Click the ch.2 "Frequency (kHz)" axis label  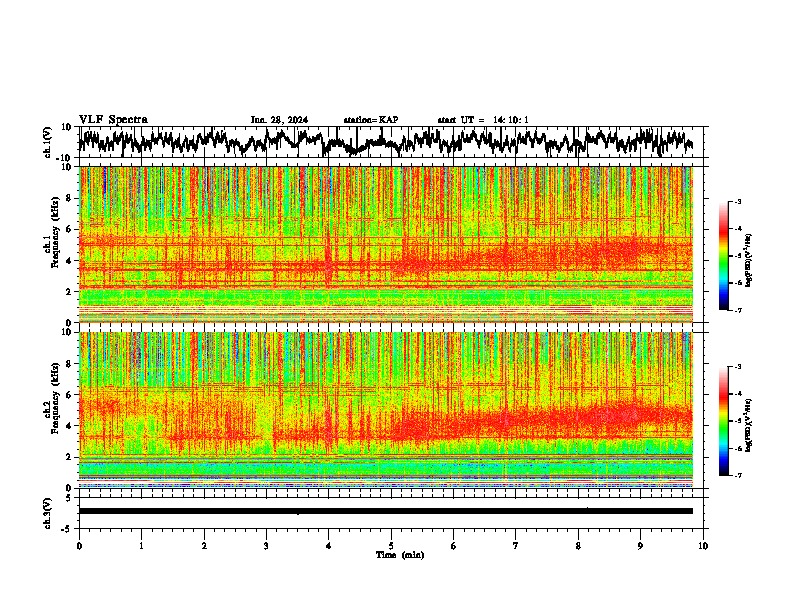click(x=55, y=398)
